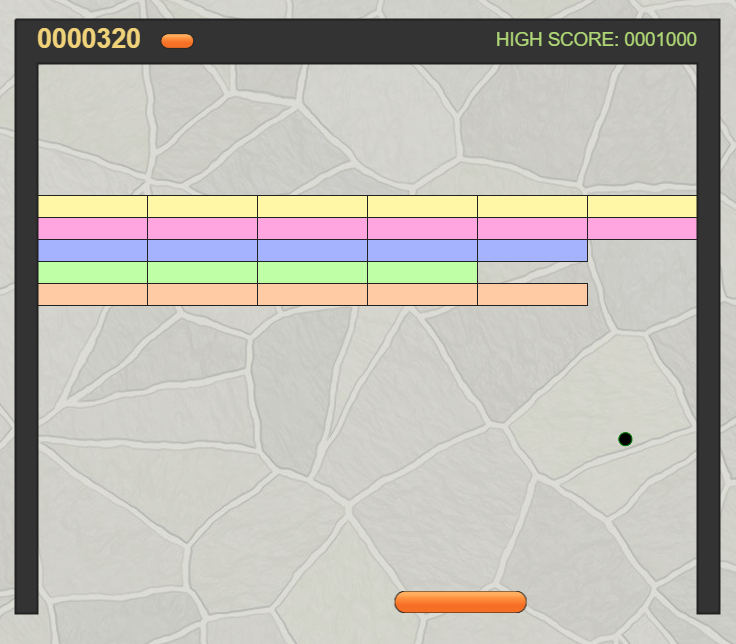Click the leftmost pink brick
This screenshot has height=644, width=736.
coord(92,229)
